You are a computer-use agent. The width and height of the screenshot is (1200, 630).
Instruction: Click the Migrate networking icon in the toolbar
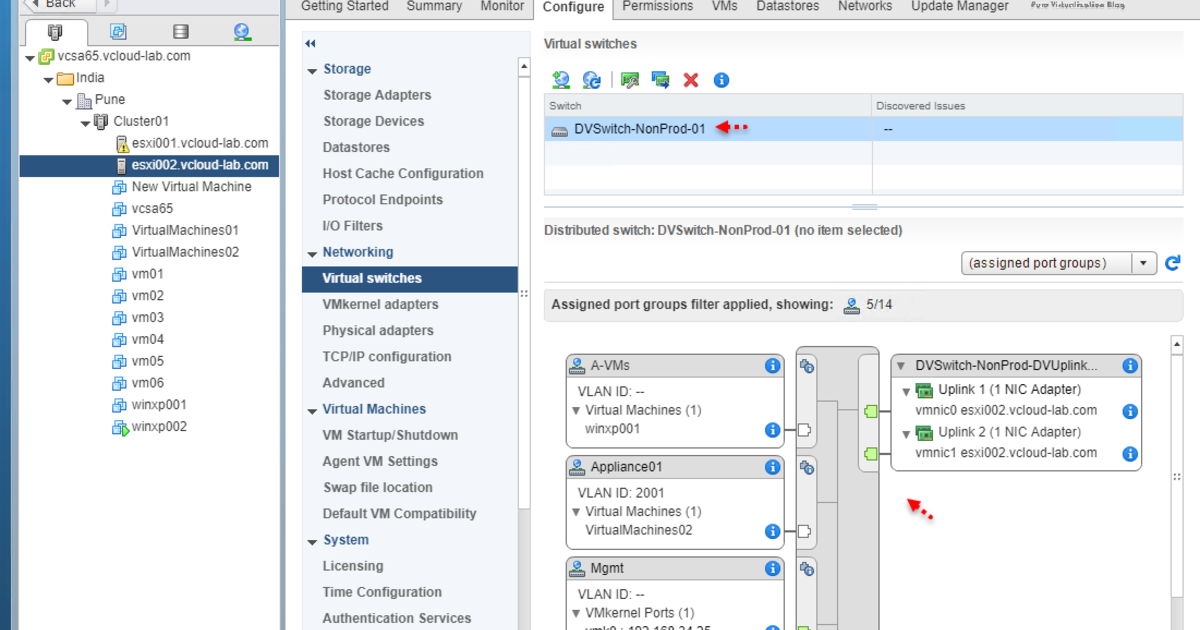(660, 80)
